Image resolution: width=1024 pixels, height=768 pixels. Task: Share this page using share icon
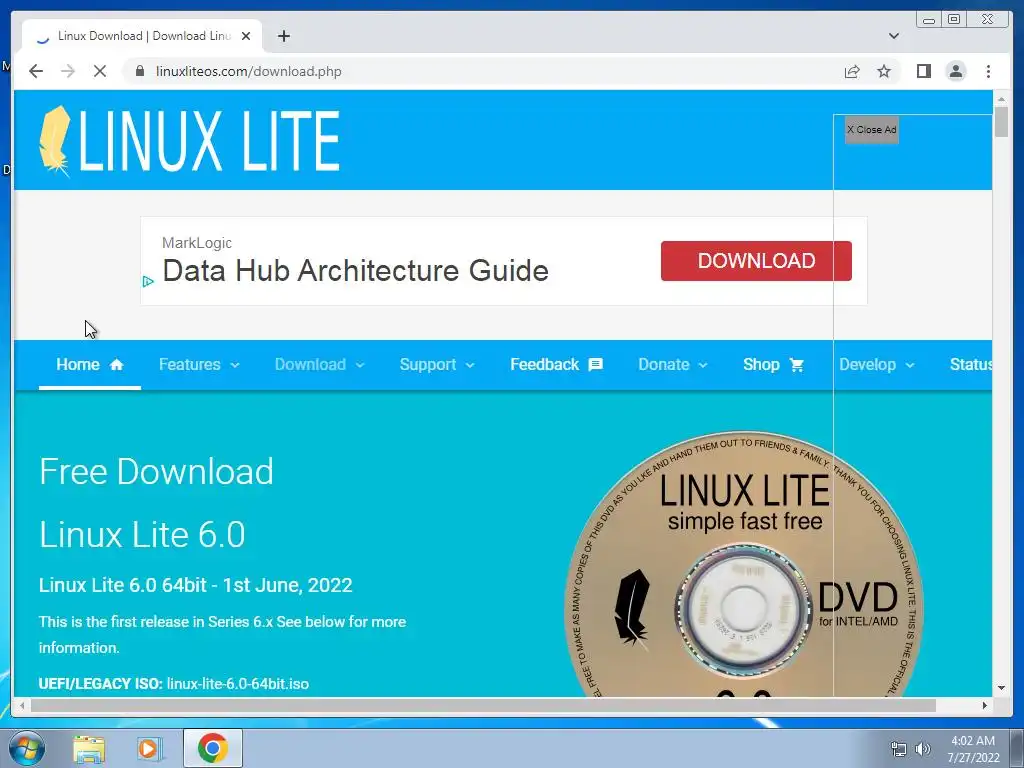tap(852, 71)
